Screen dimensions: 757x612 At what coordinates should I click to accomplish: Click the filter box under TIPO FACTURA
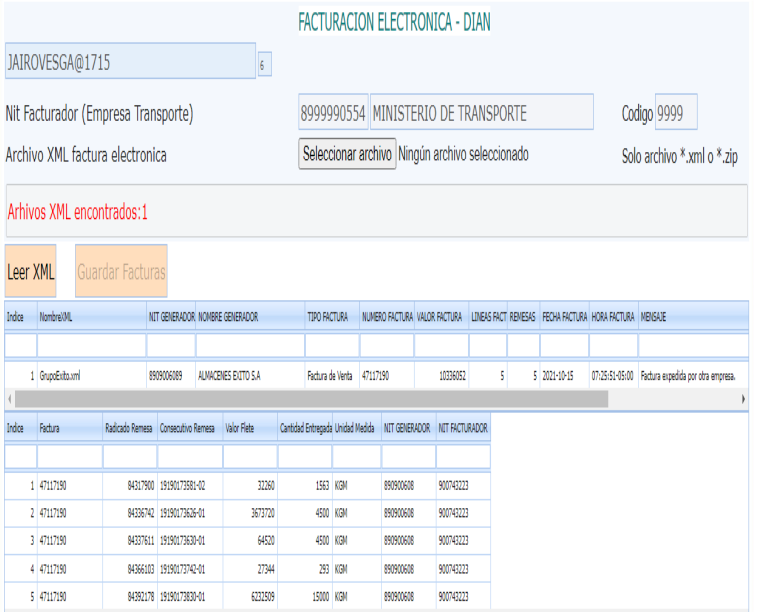point(332,346)
